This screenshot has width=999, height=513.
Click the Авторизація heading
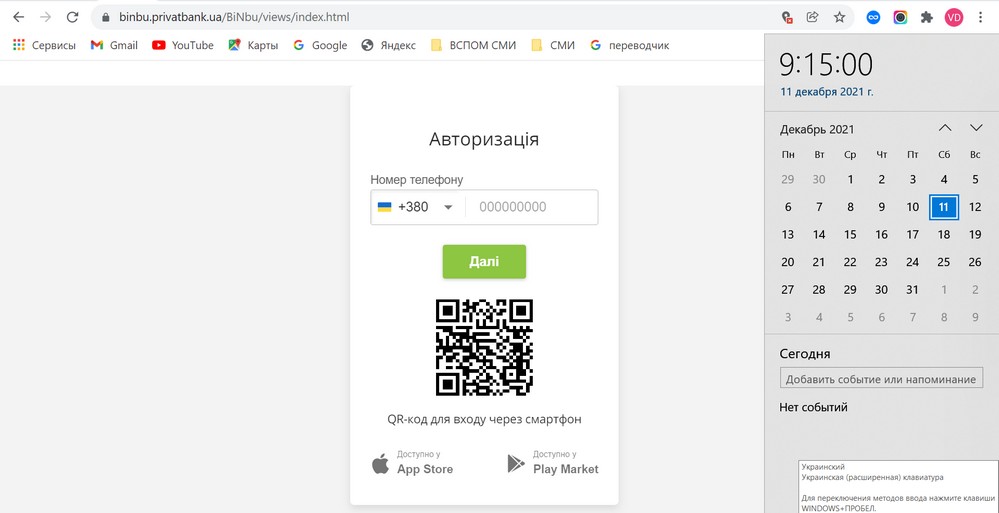pyautogui.click(x=484, y=140)
